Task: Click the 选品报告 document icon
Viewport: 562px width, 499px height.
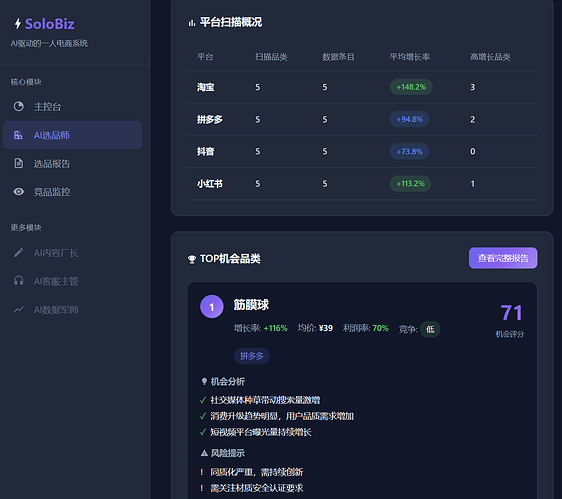Action: [x=19, y=163]
